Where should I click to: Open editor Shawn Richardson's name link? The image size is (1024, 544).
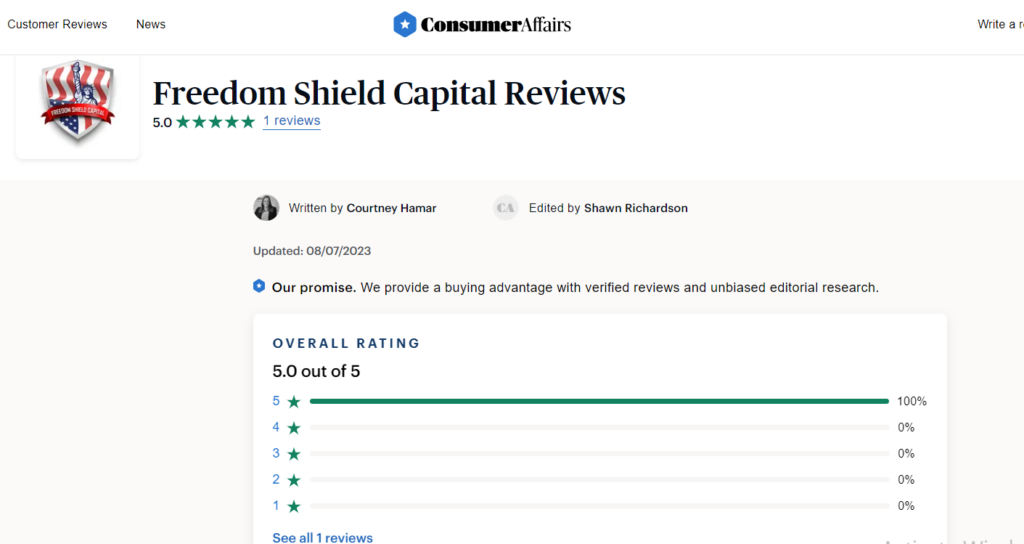click(635, 208)
